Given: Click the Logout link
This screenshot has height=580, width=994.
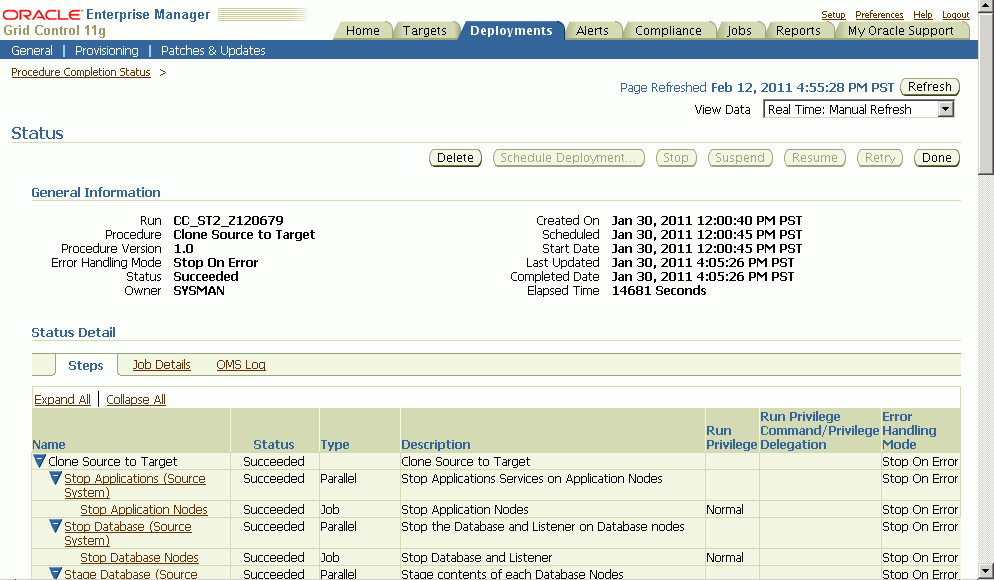Looking at the screenshot, I should (955, 15).
